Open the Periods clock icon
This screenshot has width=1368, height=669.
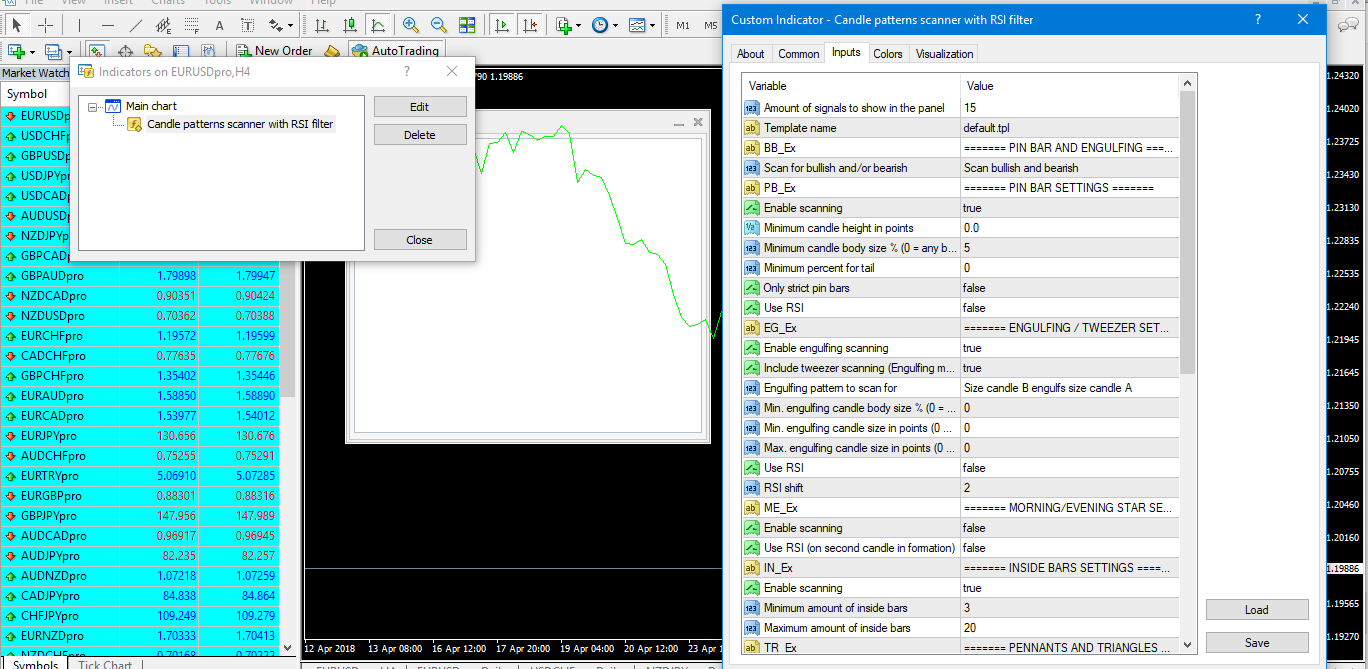599,25
